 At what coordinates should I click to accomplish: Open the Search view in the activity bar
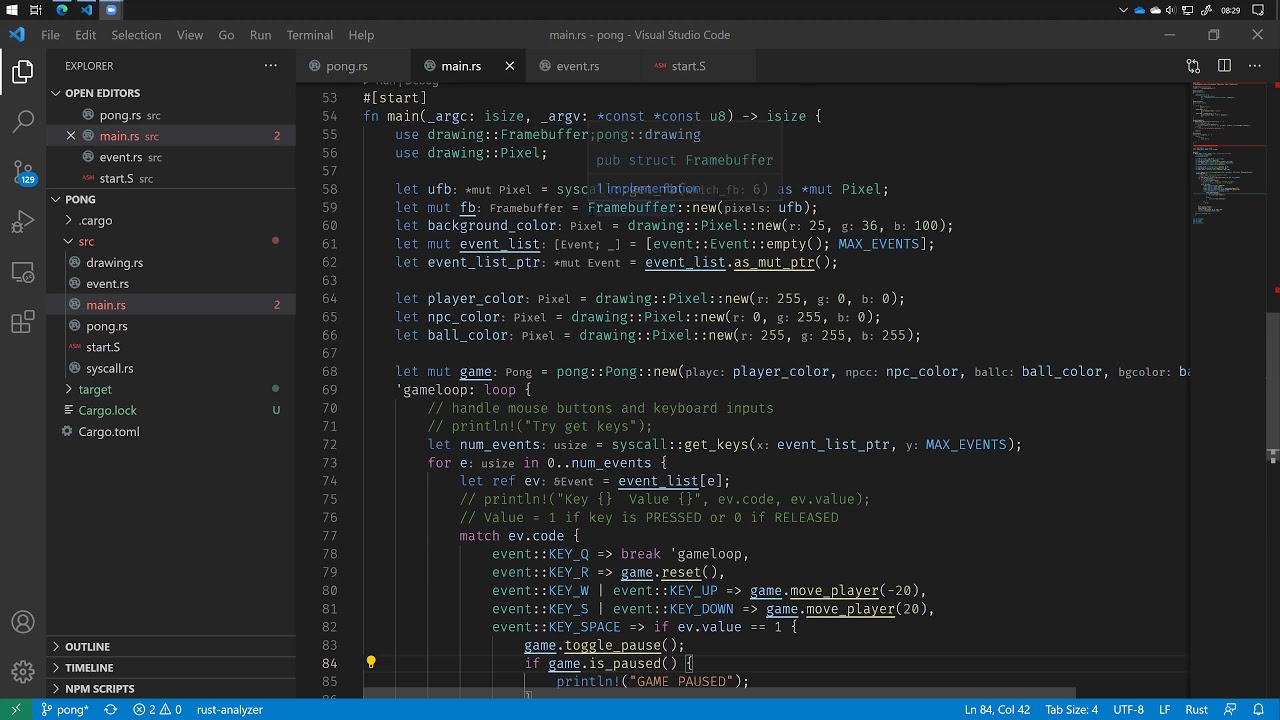[23, 122]
